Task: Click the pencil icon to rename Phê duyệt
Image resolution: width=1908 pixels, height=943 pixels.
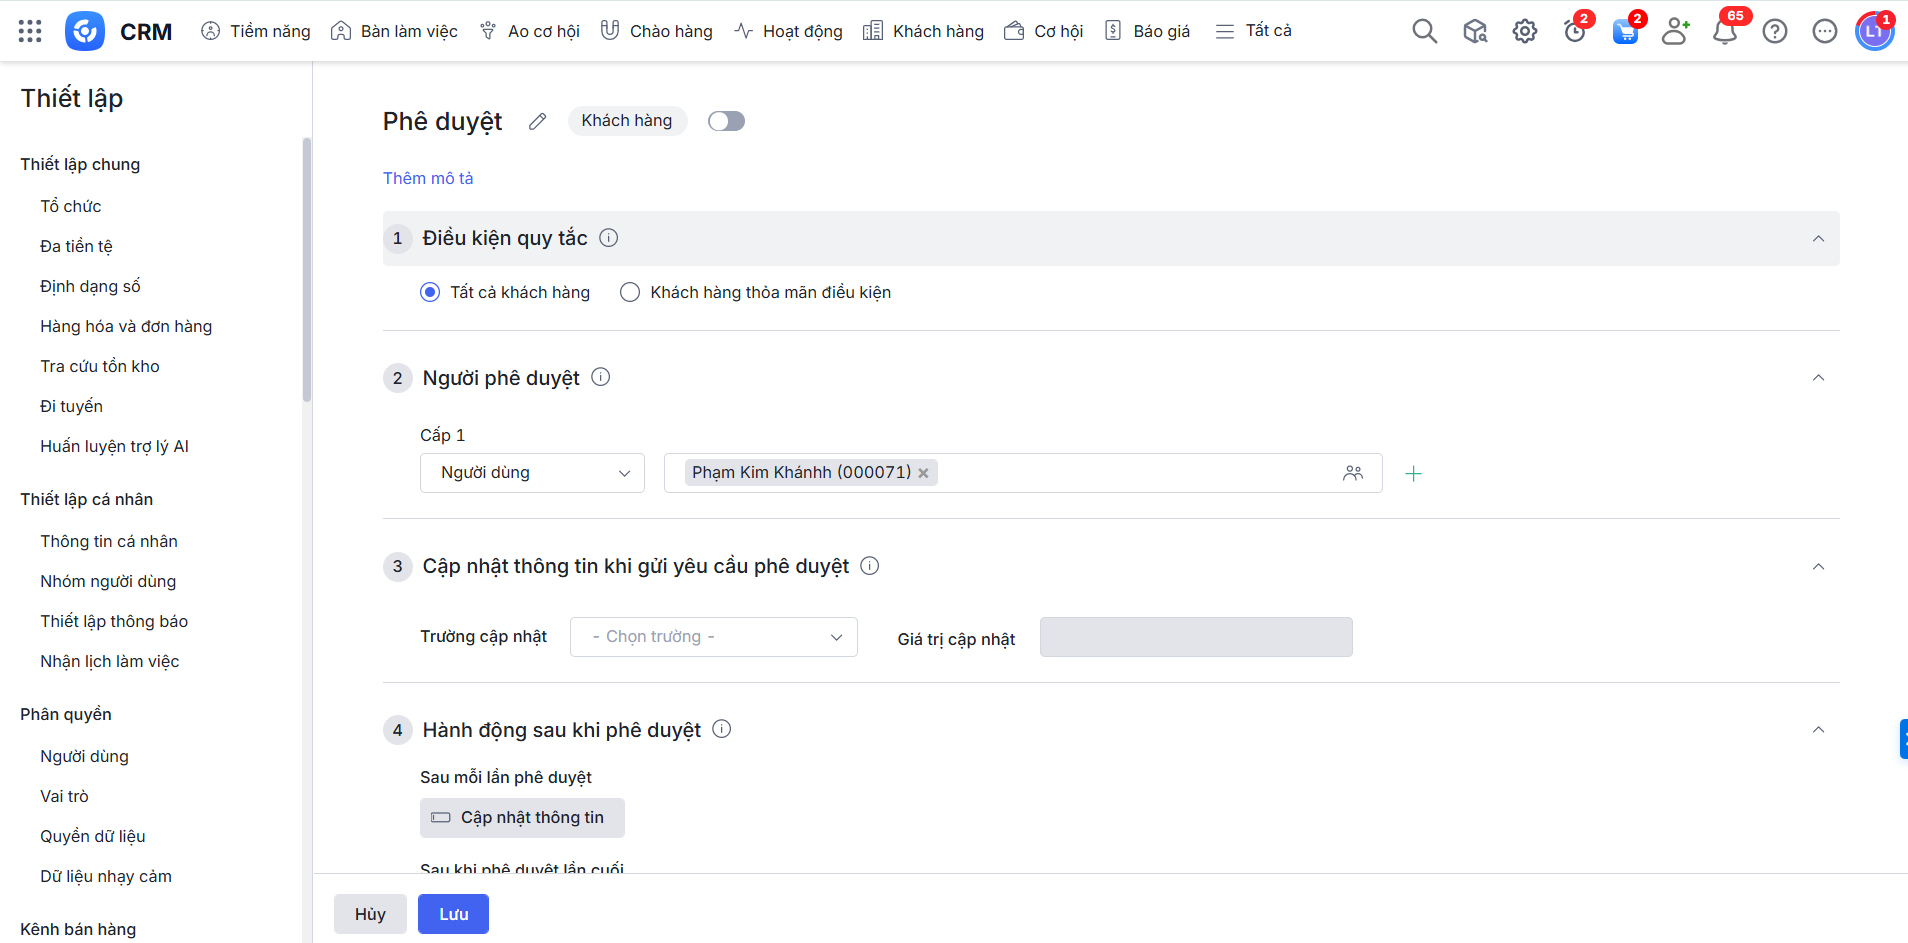Action: 537,121
